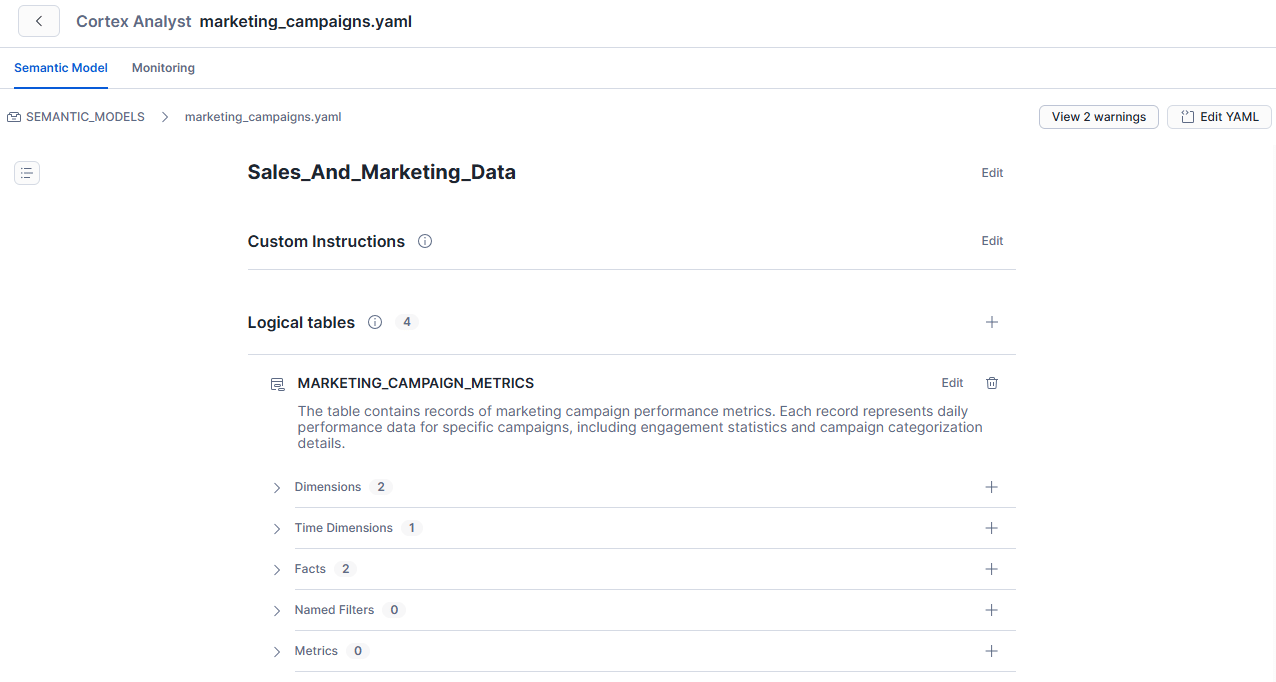
Task: Add a named filter using plus icon
Action: (x=991, y=610)
